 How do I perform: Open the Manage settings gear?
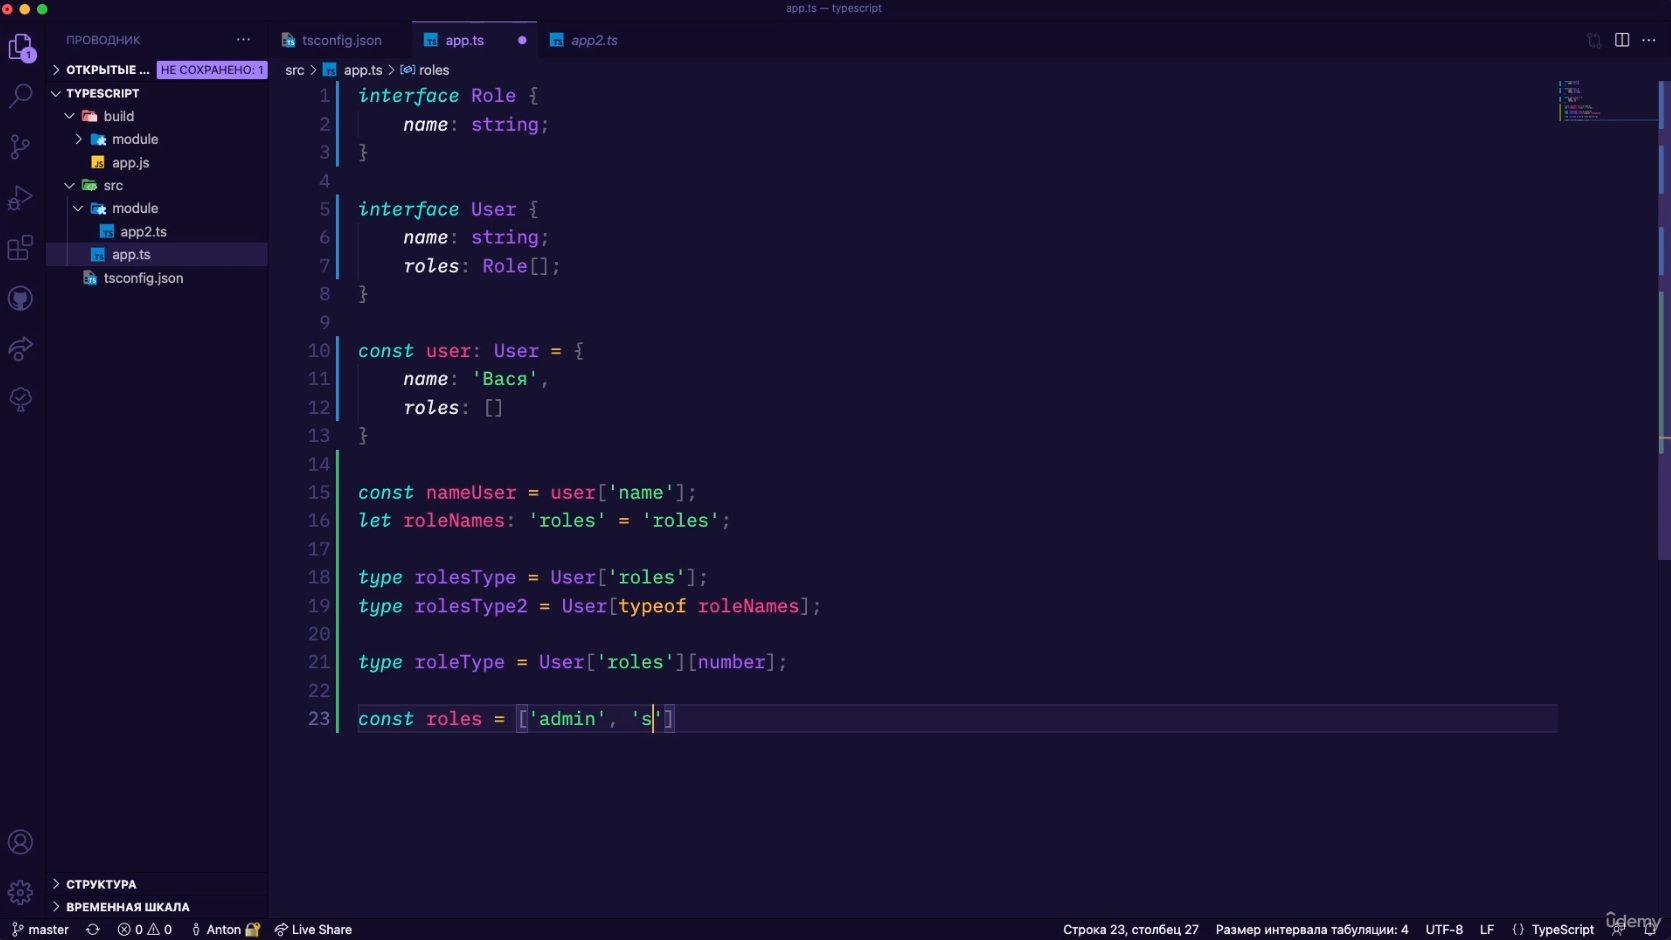click(x=21, y=892)
